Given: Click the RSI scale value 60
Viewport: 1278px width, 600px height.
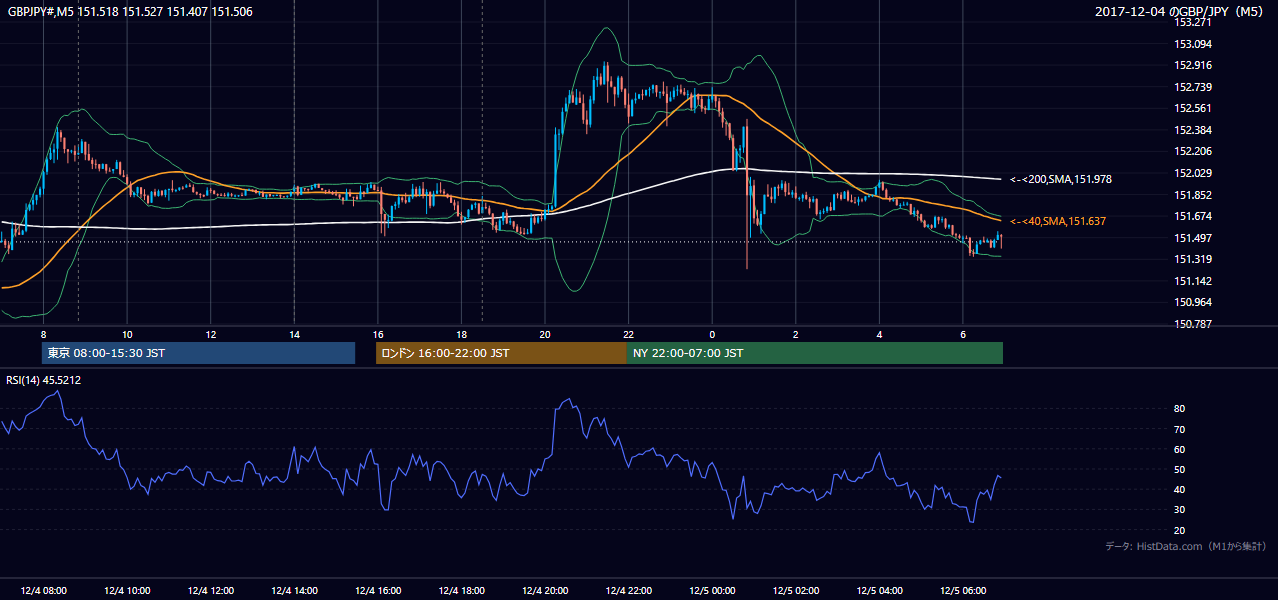Looking at the screenshot, I should click(x=1180, y=449).
